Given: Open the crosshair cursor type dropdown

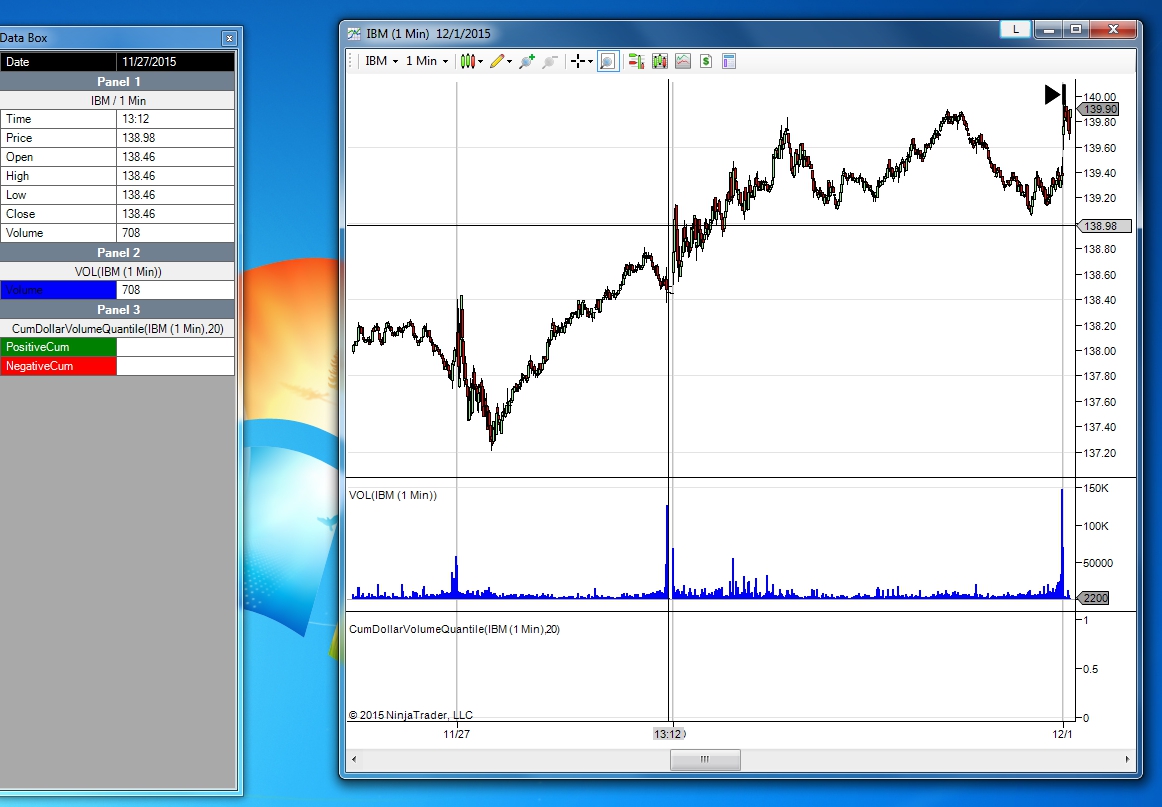Looking at the screenshot, I should click(x=582, y=62).
